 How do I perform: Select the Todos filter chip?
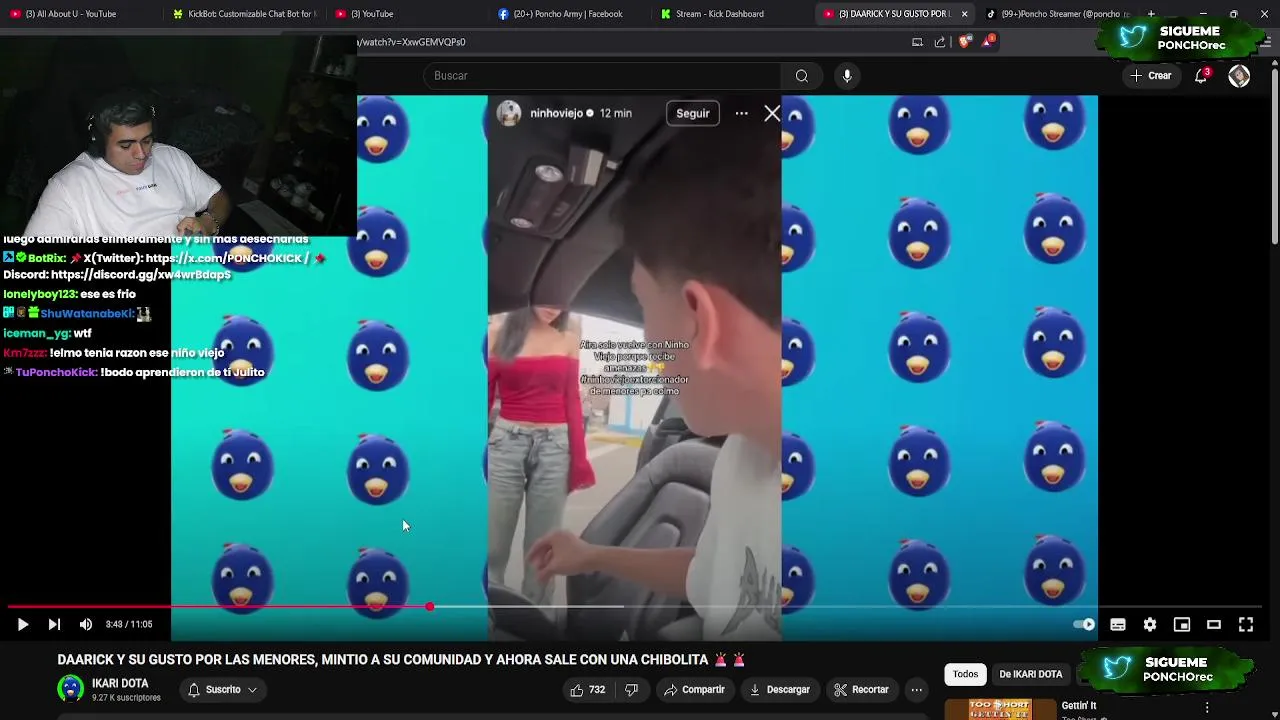(965, 674)
